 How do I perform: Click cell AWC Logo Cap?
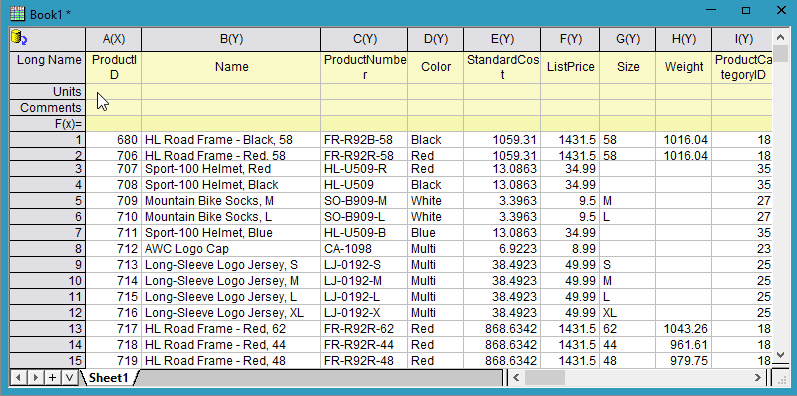coord(231,249)
